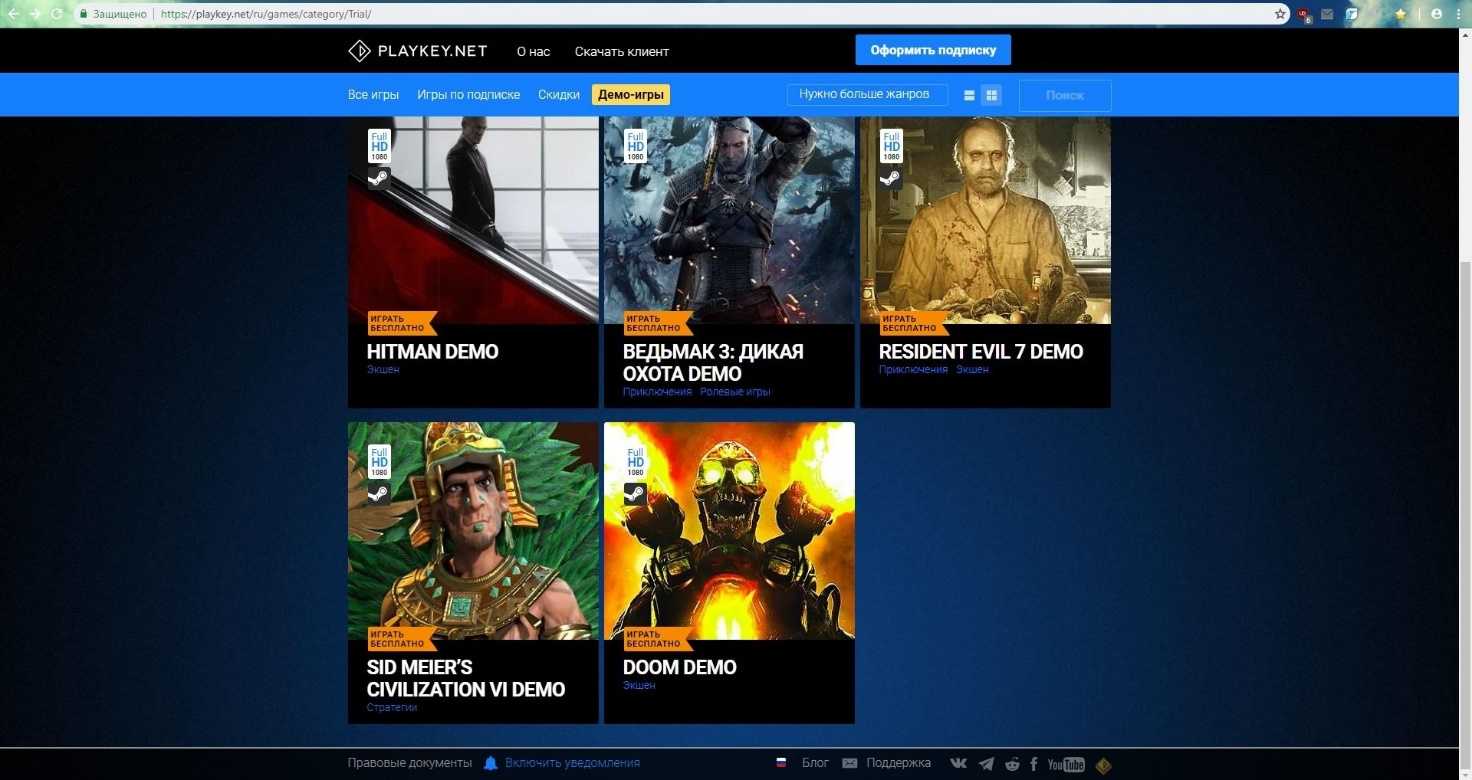Switch to list view layout
Viewport: 1472px width, 780px height.
point(969,95)
